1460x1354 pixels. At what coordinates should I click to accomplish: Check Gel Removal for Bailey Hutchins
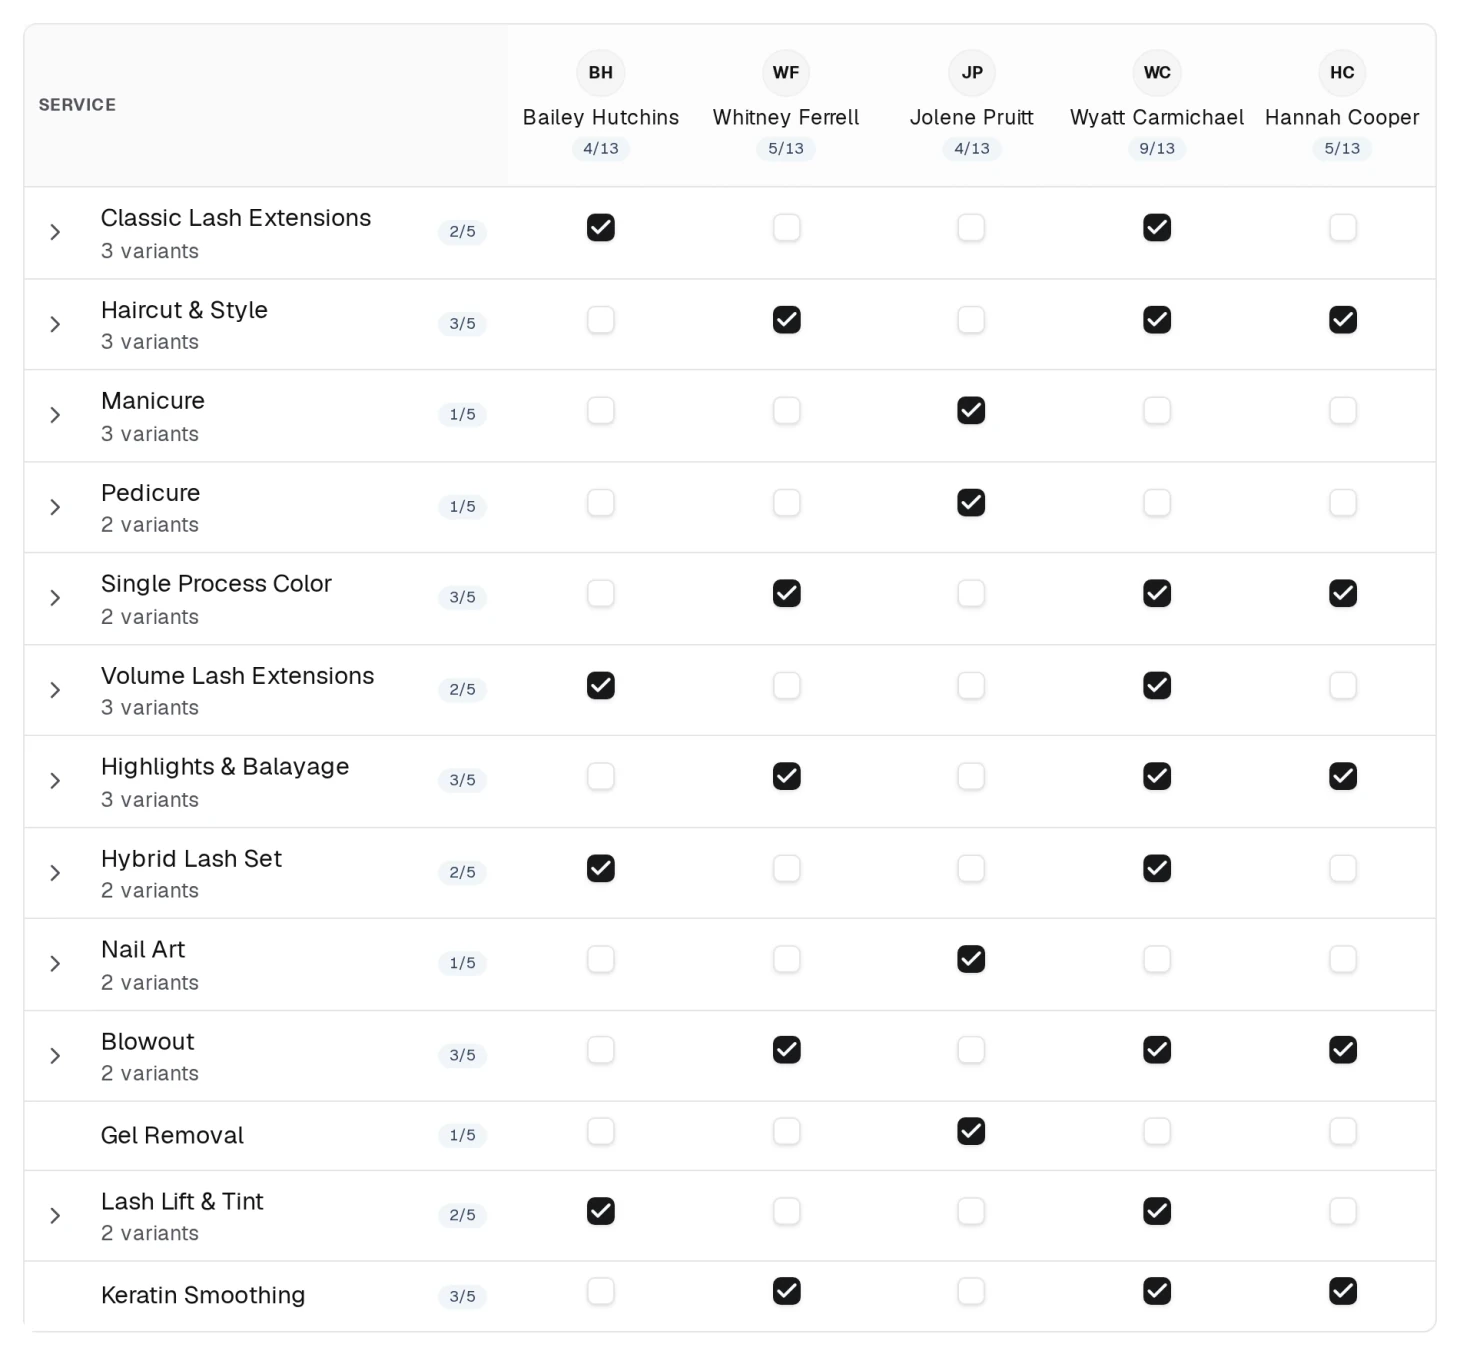pos(601,1132)
